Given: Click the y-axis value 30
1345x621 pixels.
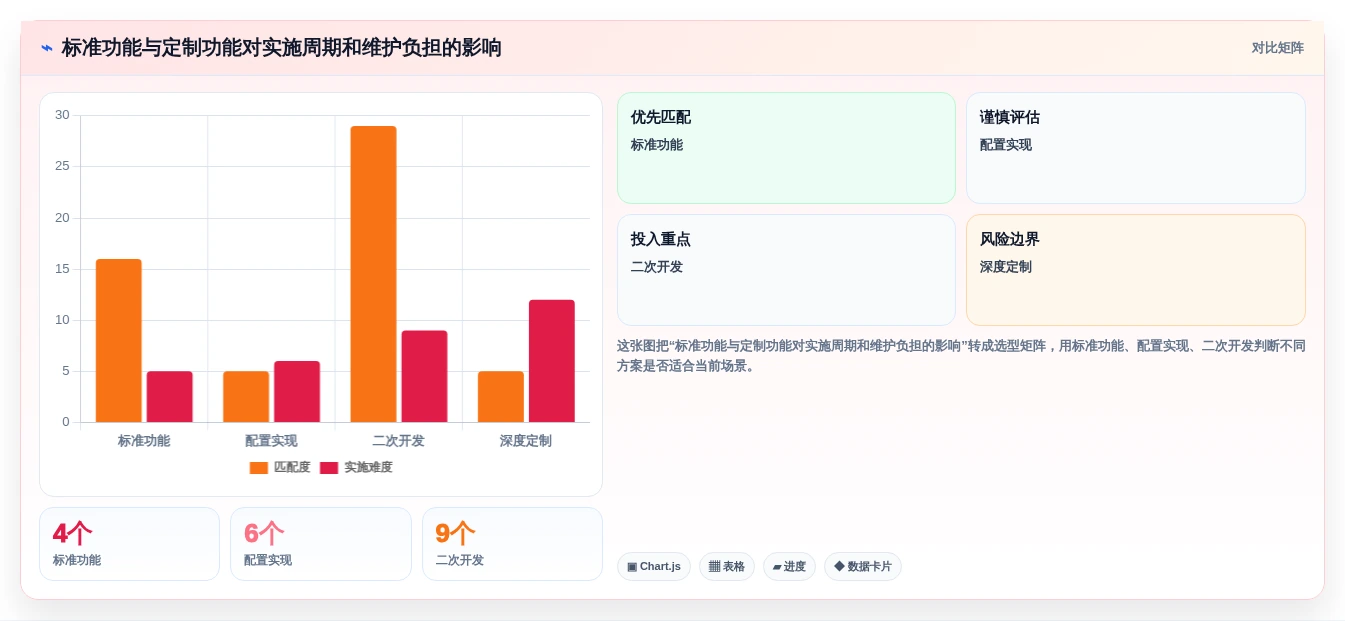Looking at the screenshot, I should click(x=62, y=115).
